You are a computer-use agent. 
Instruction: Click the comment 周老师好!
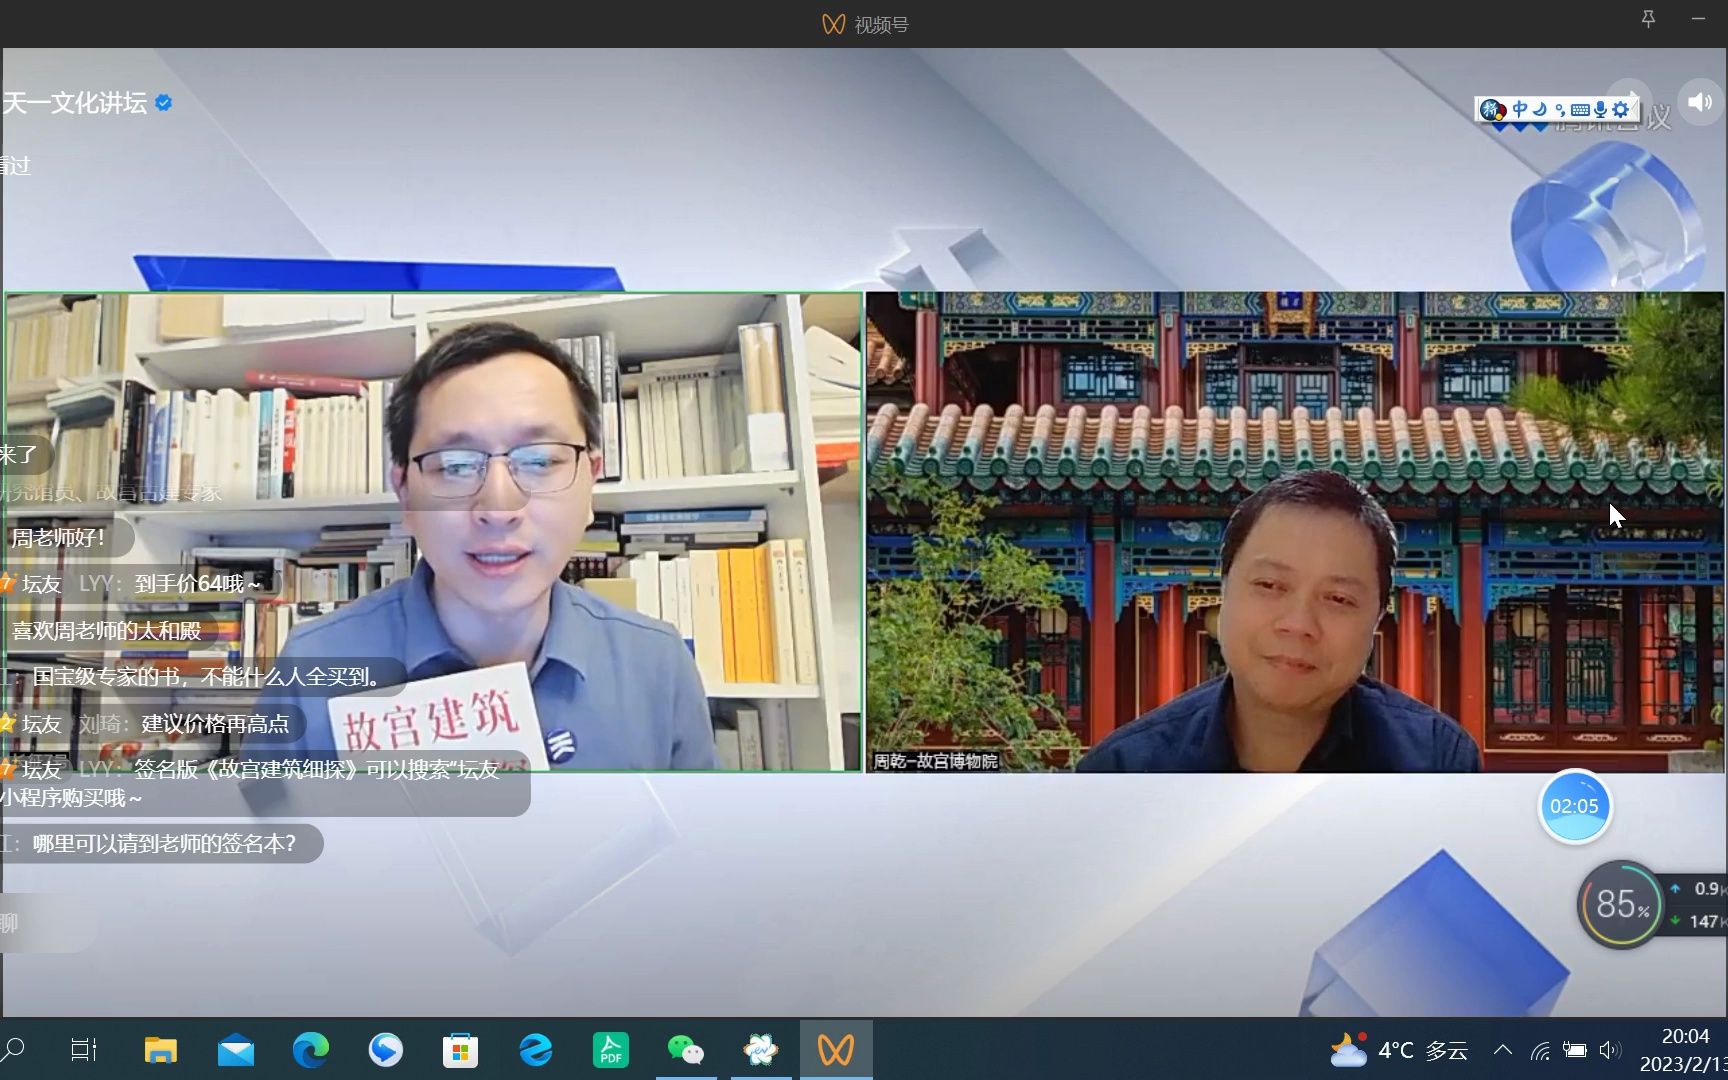[x=58, y=538]
